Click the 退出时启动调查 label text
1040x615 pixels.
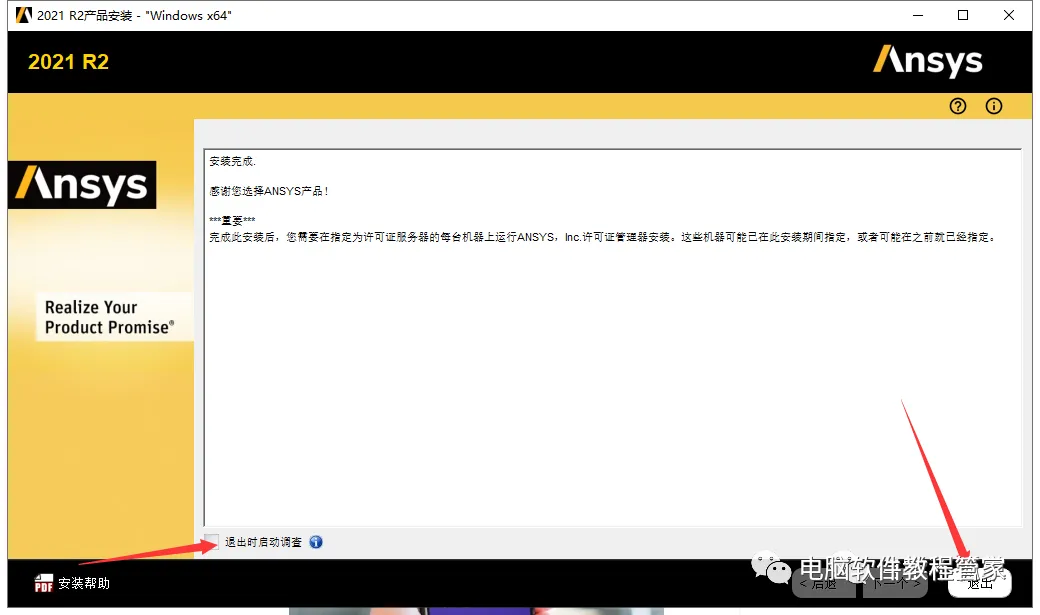pyautogui.click(x=263, y=542)
